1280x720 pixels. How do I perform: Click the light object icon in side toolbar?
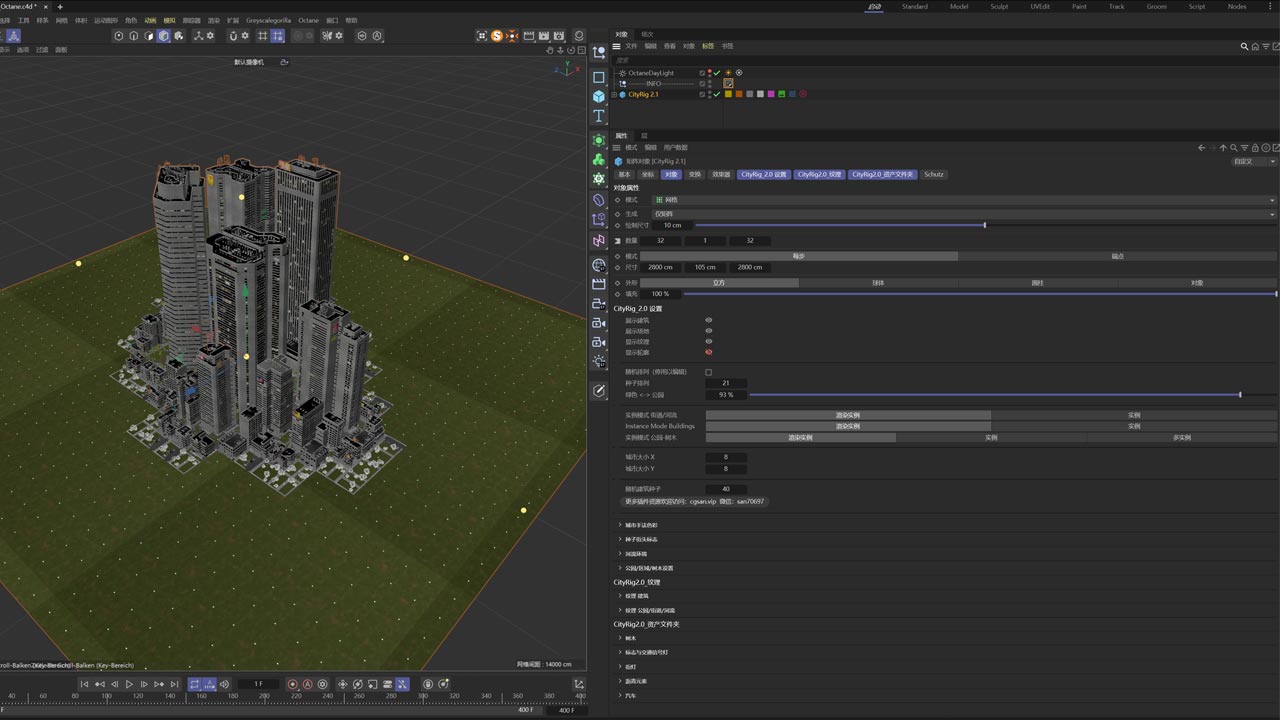coord(599,361)
